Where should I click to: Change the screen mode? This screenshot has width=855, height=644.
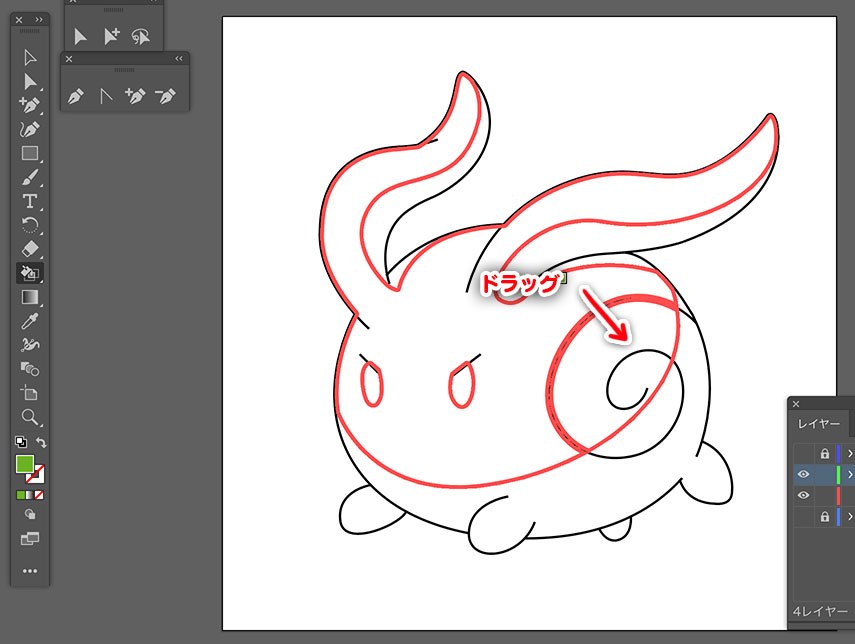(x=30, y=539)
